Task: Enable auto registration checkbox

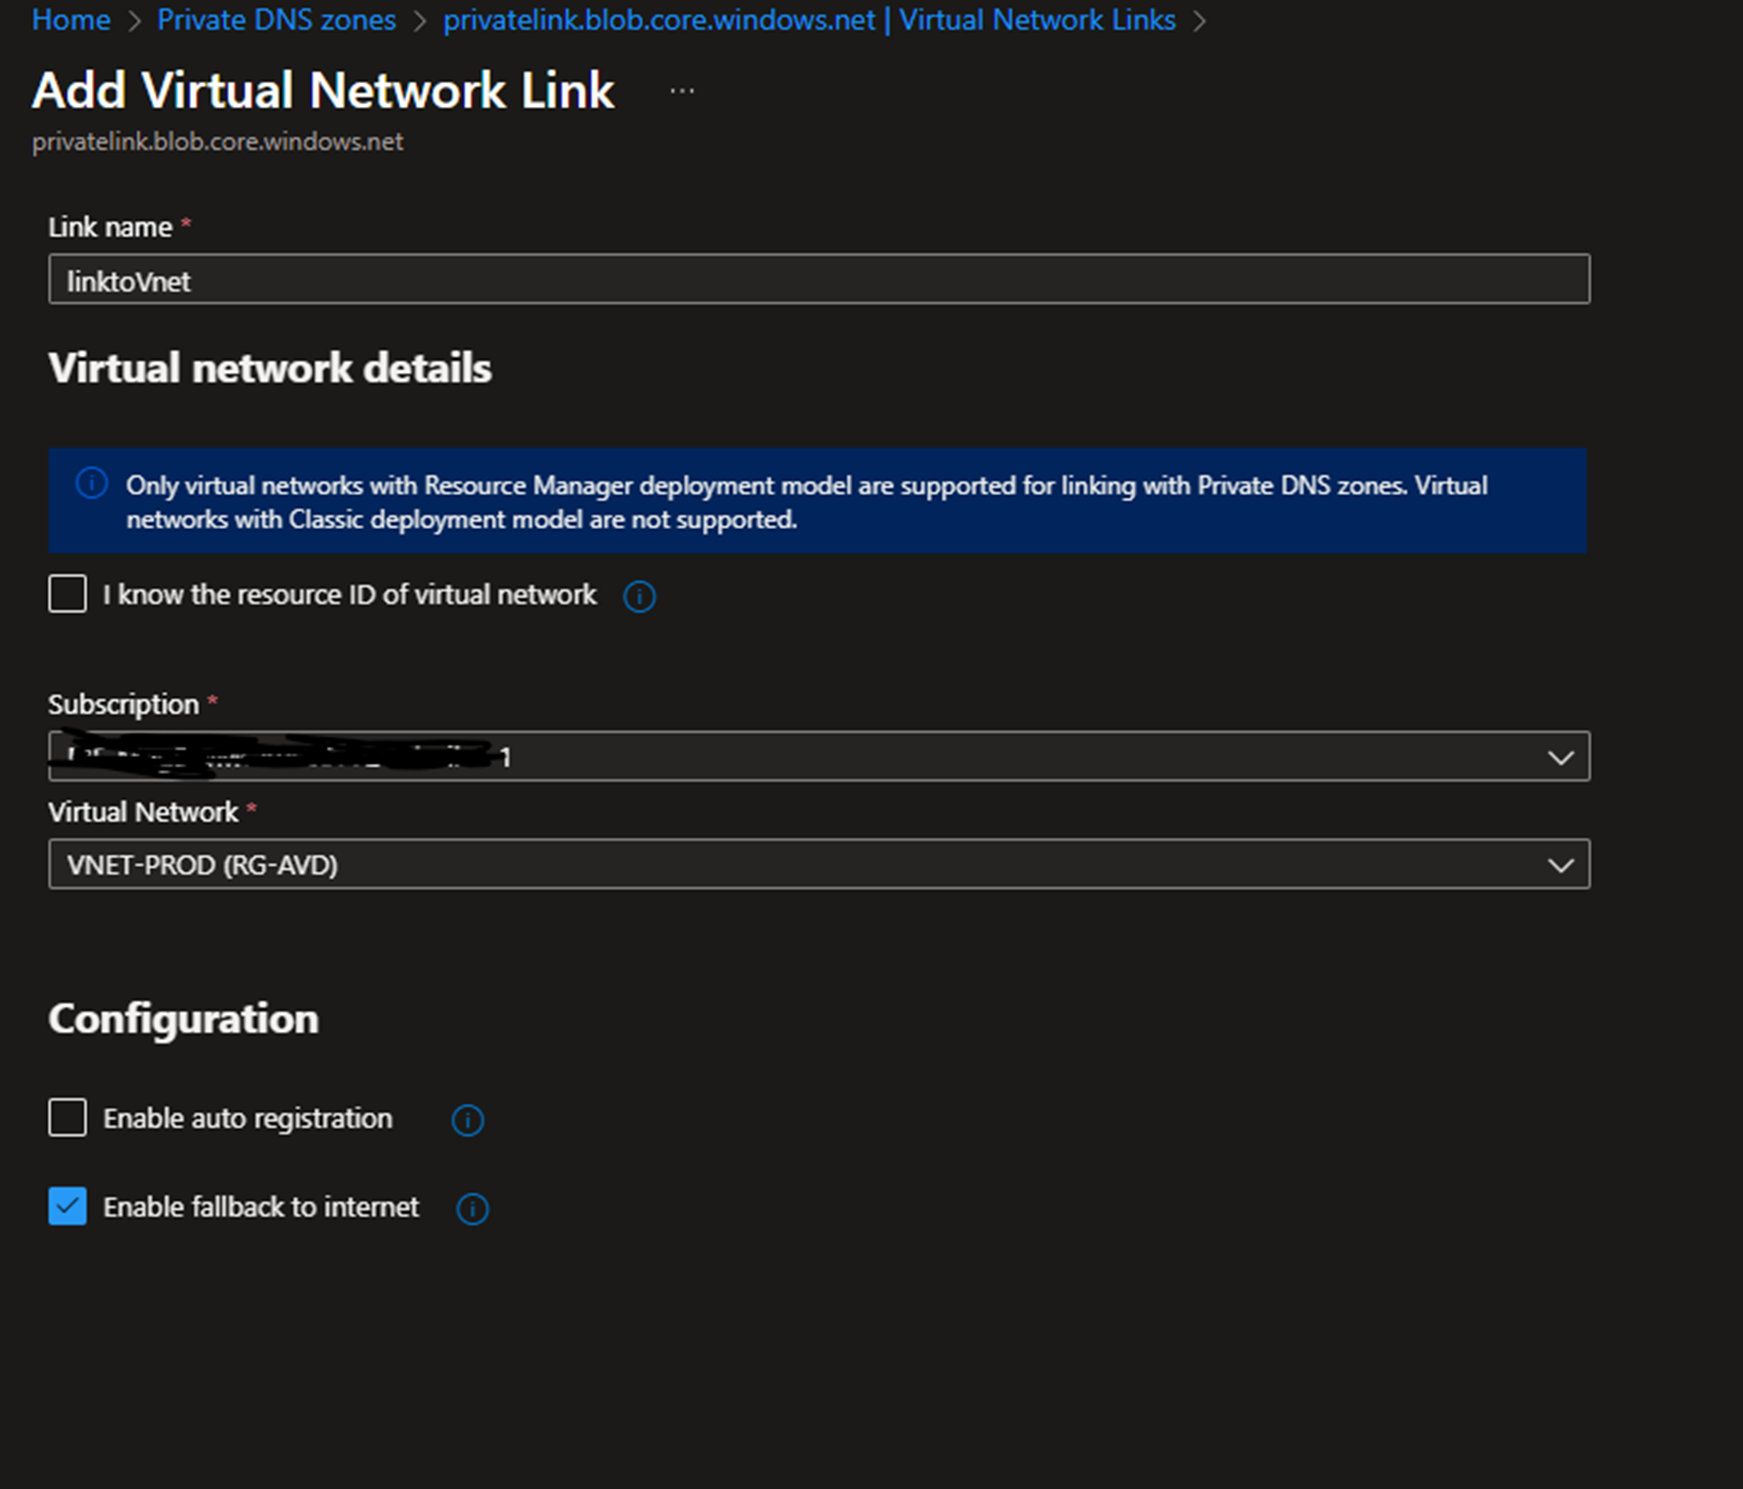Action: pyautogui.click(x=68, y=1118)
